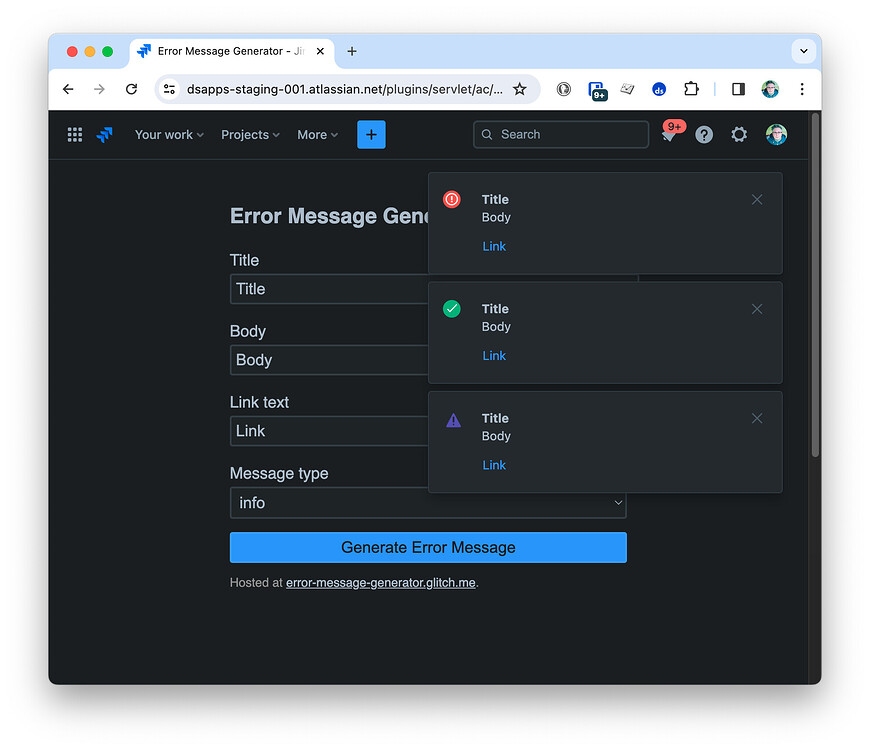Bookmark the page using the star icon
Viewport: 871px width, 750px height.
520,88
